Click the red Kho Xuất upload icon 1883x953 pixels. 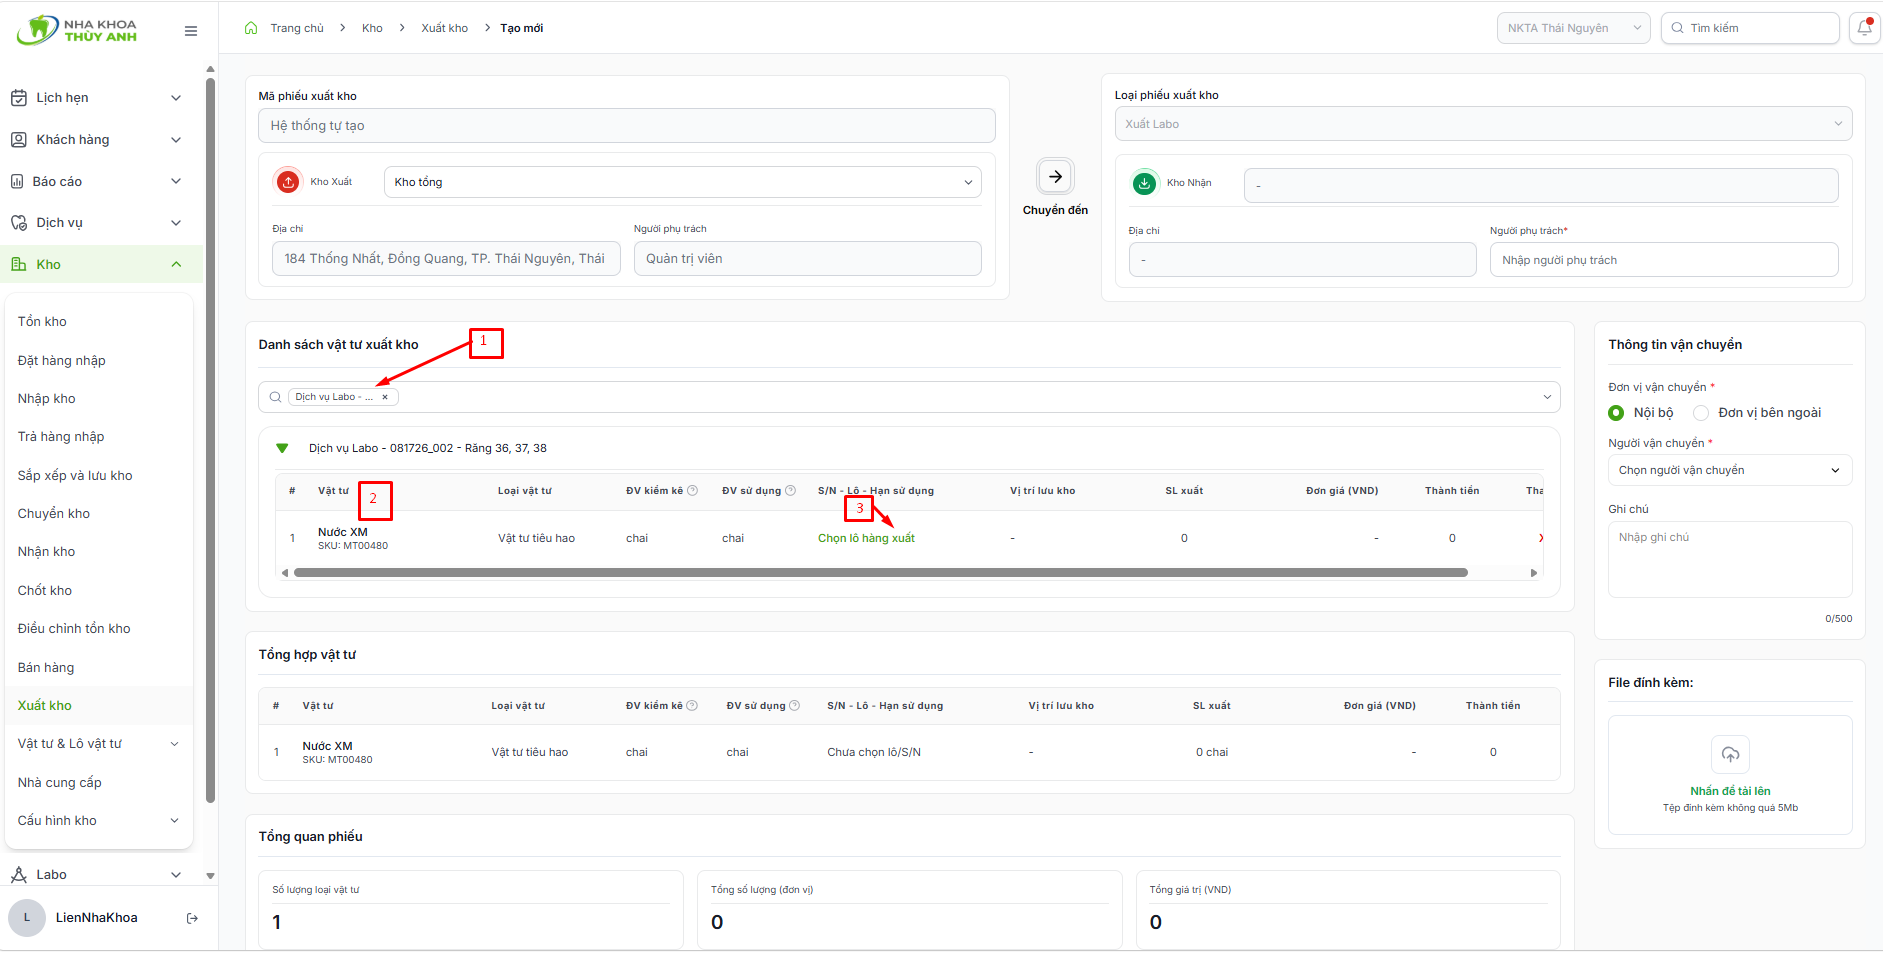click(288, 182)
